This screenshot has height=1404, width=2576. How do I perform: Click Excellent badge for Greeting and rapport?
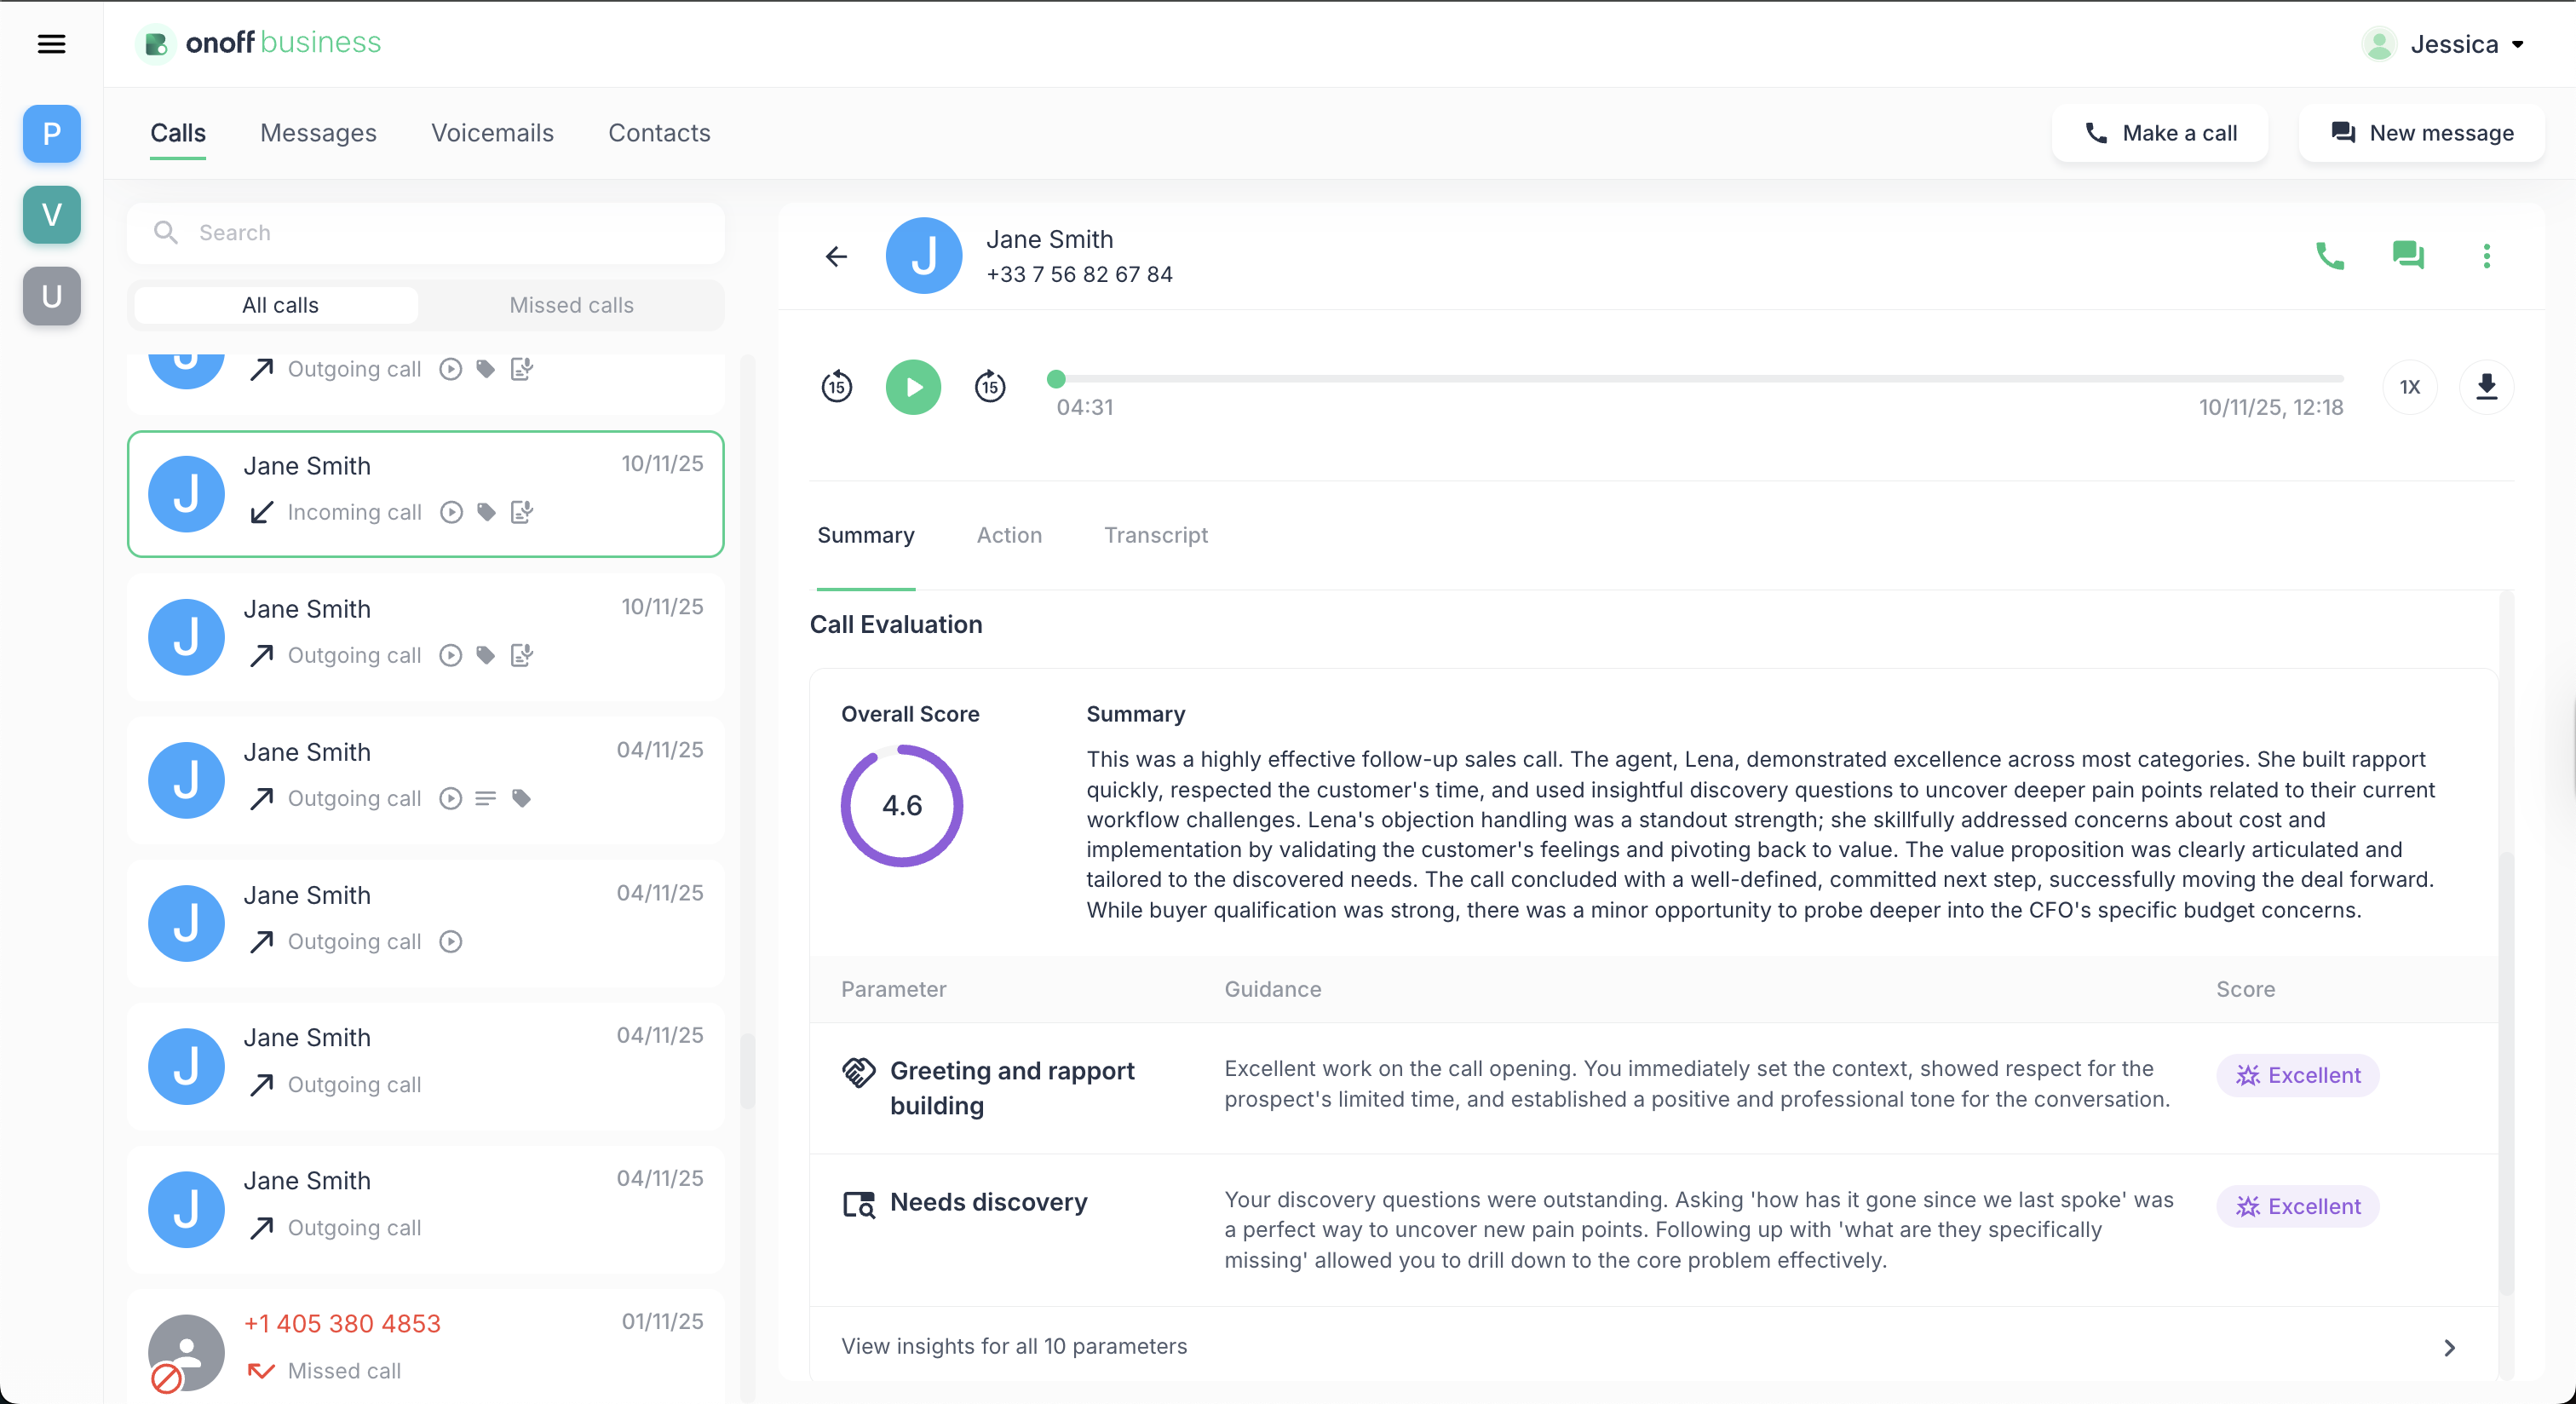(2297, 1075)
